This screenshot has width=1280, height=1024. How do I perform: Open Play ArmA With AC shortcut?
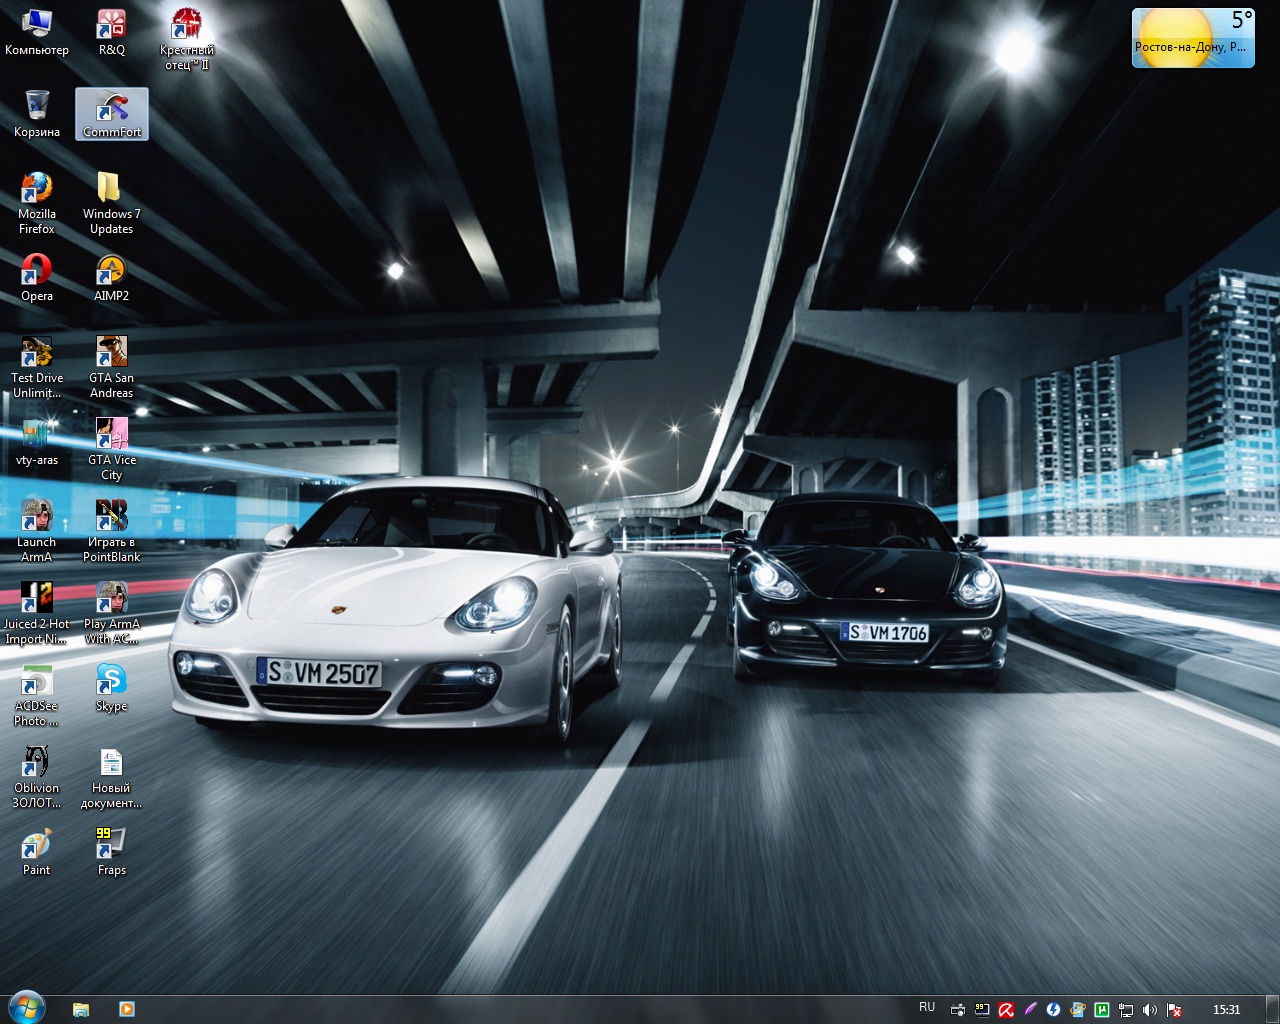(x=111, y=613)
